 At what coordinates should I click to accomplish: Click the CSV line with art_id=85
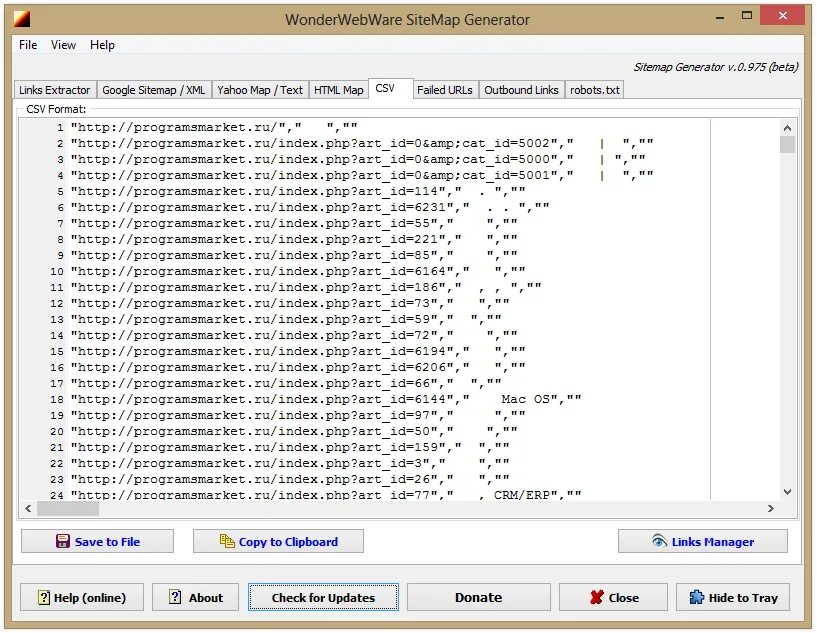click(294, 255)
